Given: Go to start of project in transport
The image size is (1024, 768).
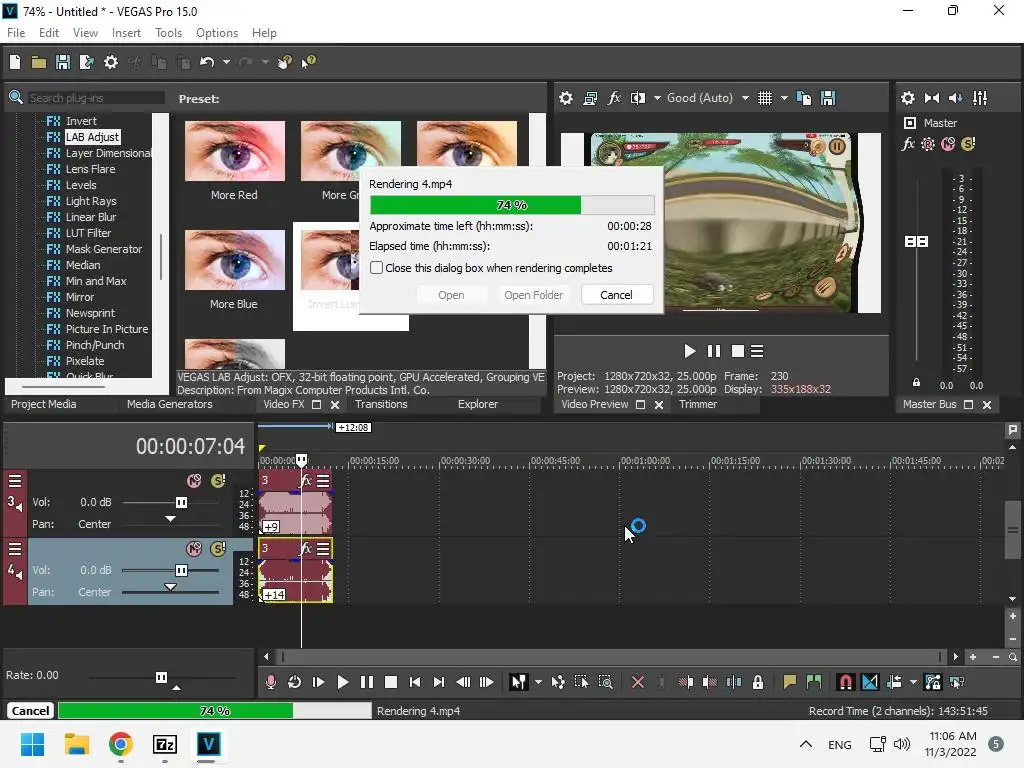Looking at the screenshot, I should [x=415, y=682].
